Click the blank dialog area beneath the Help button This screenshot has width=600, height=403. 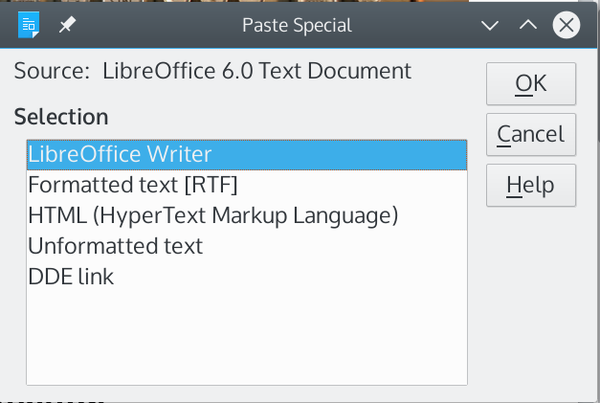[x=530, y=300]
